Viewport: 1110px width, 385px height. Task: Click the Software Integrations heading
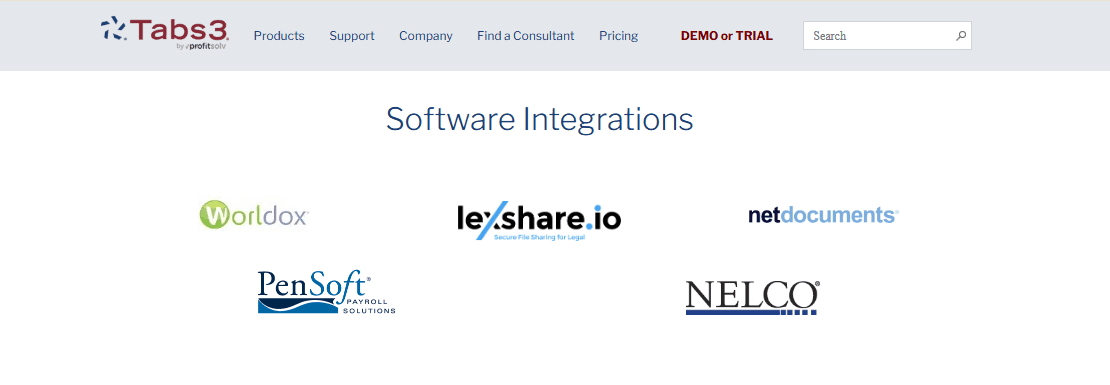click(x=539, y=119)
